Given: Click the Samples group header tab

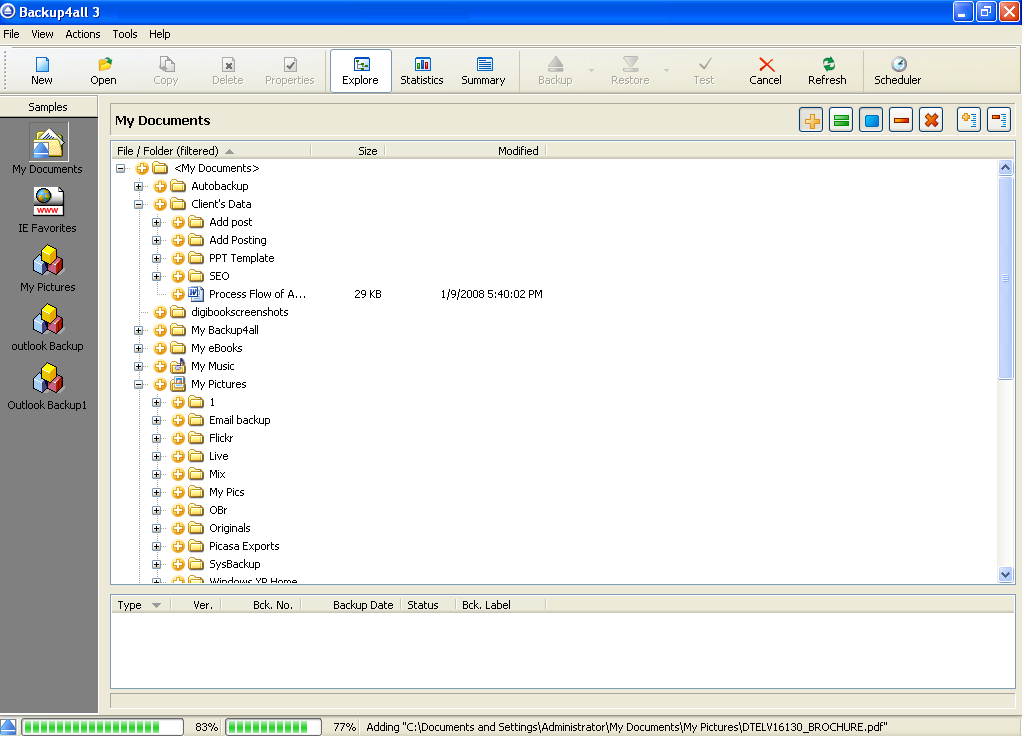Looking at the screenshot, I should click(x=48, y=106).
